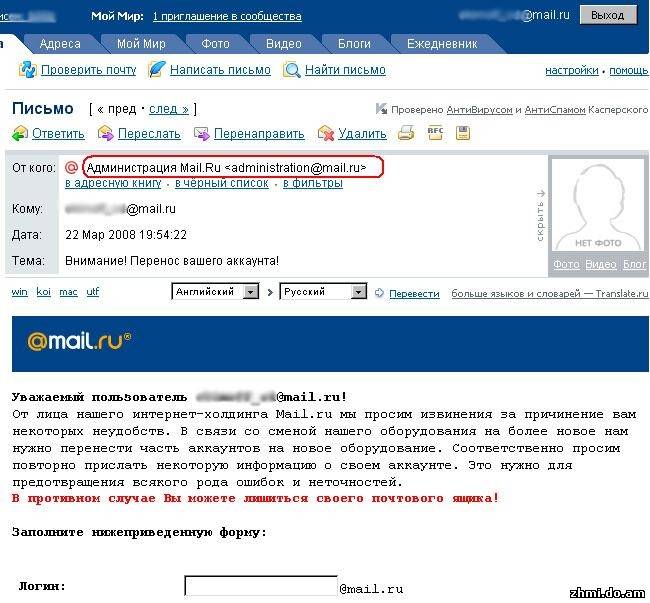The image size is (650, 603).
Task: Switch encoding to win
Action: pyautogui.click(x=19, y=292)
